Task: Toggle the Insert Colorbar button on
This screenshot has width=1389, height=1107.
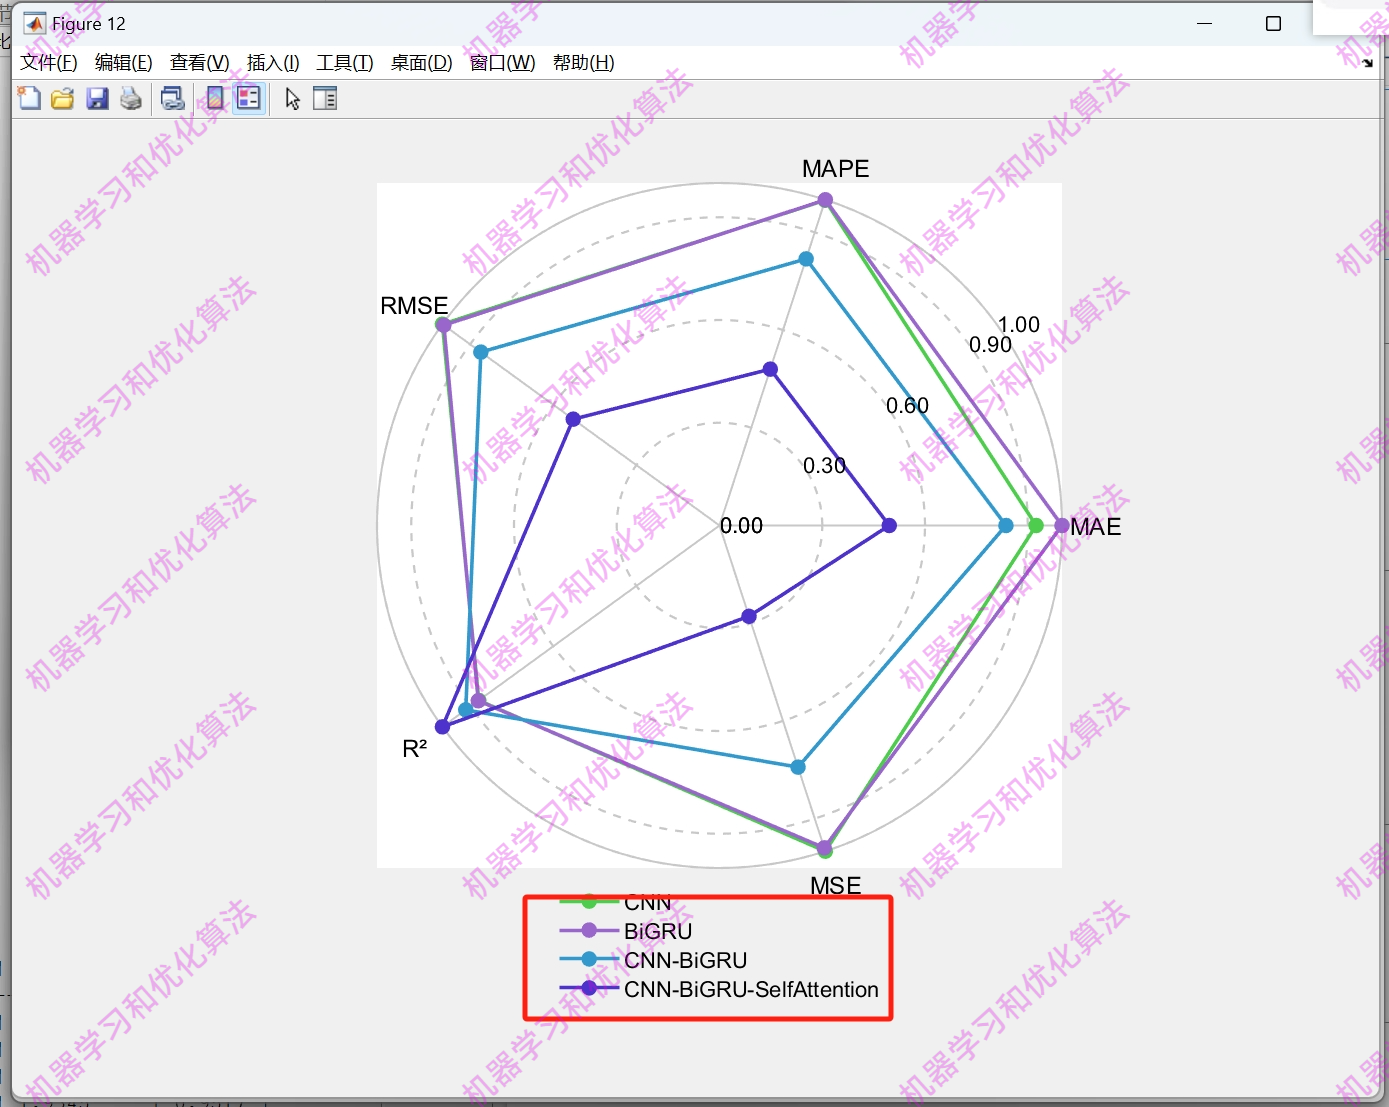Action: click(213, 97)
